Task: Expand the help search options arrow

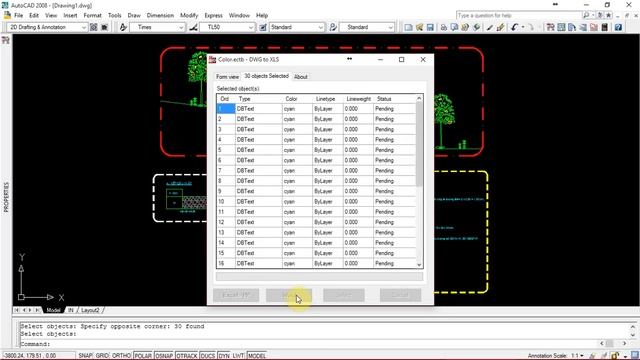Action: [x=593, y=15]
